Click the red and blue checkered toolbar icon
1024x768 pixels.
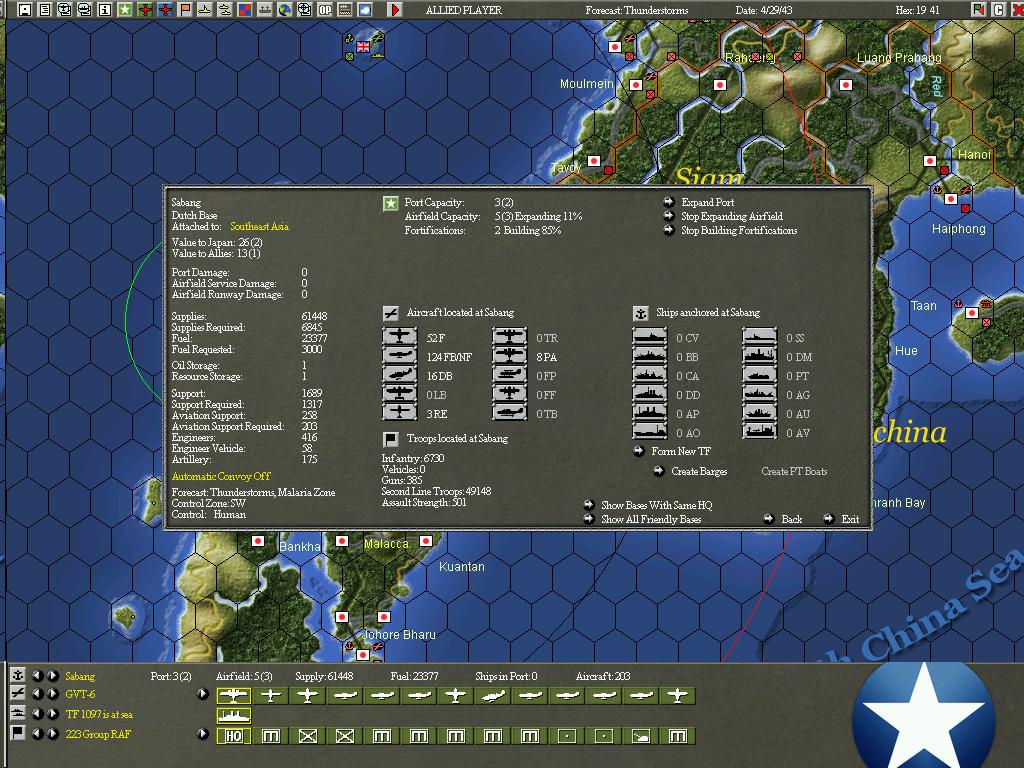(x=245, y=10)
